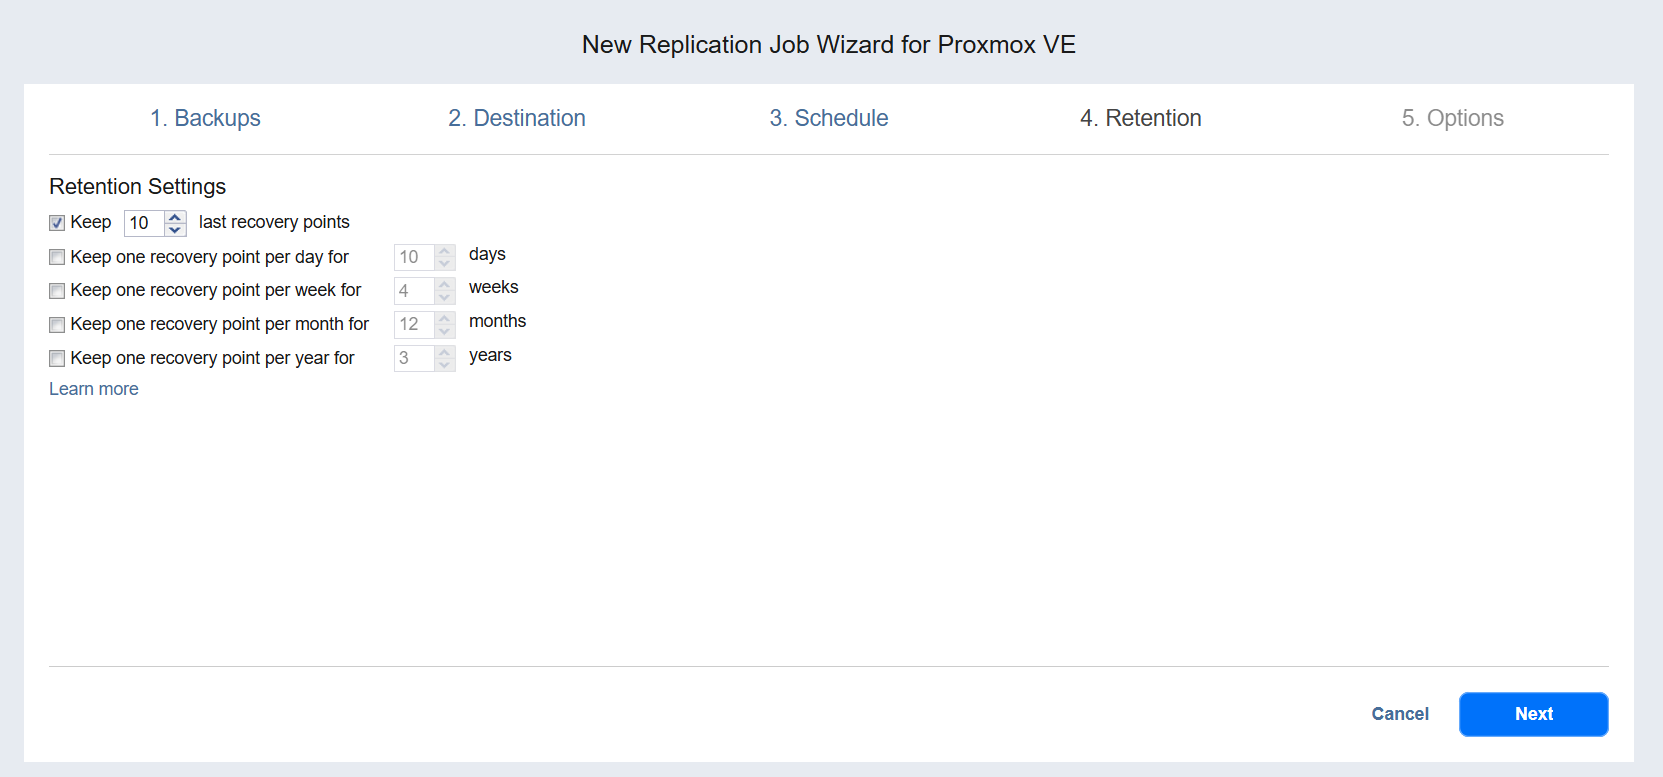Decrease the last recovery points count

point(175,229)
